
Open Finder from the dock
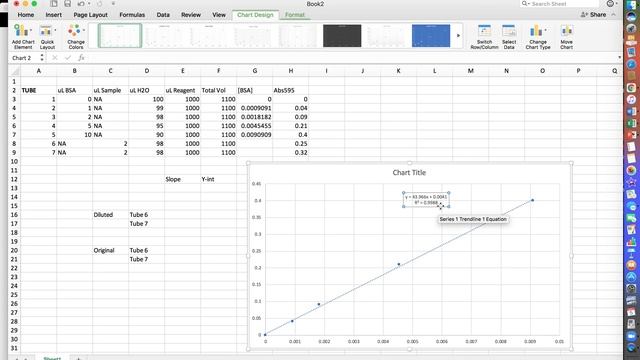click(631, 5)
